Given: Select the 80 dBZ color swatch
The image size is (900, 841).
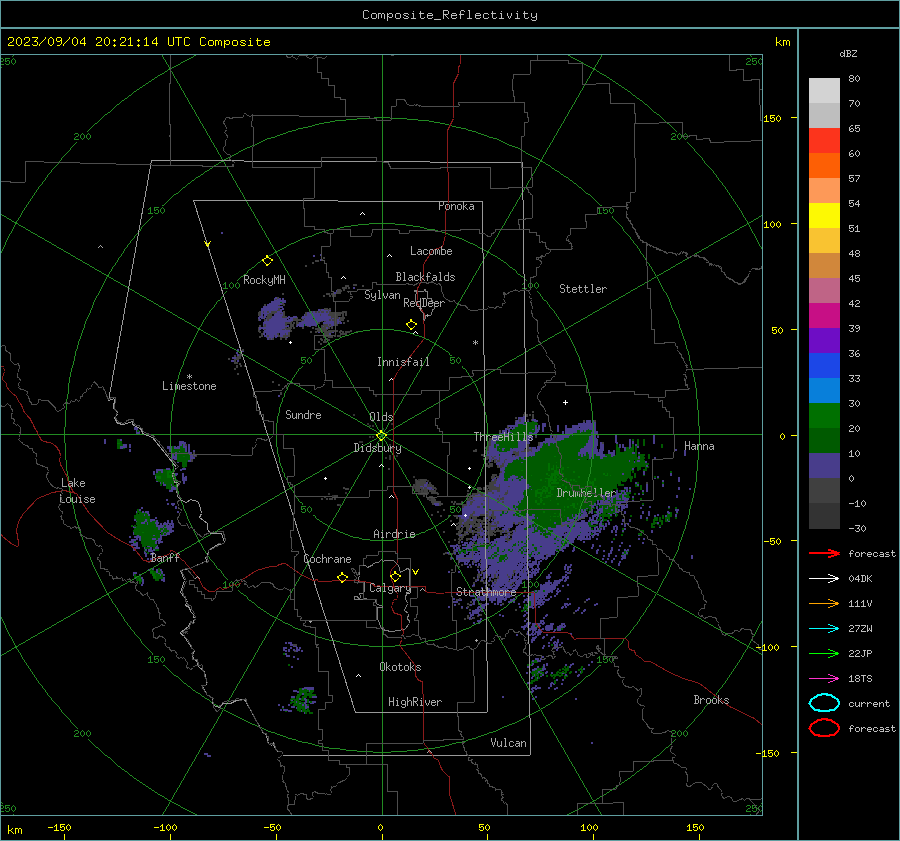Looking at the screenshot, I should pyautogui.click(x=824, y=90).
